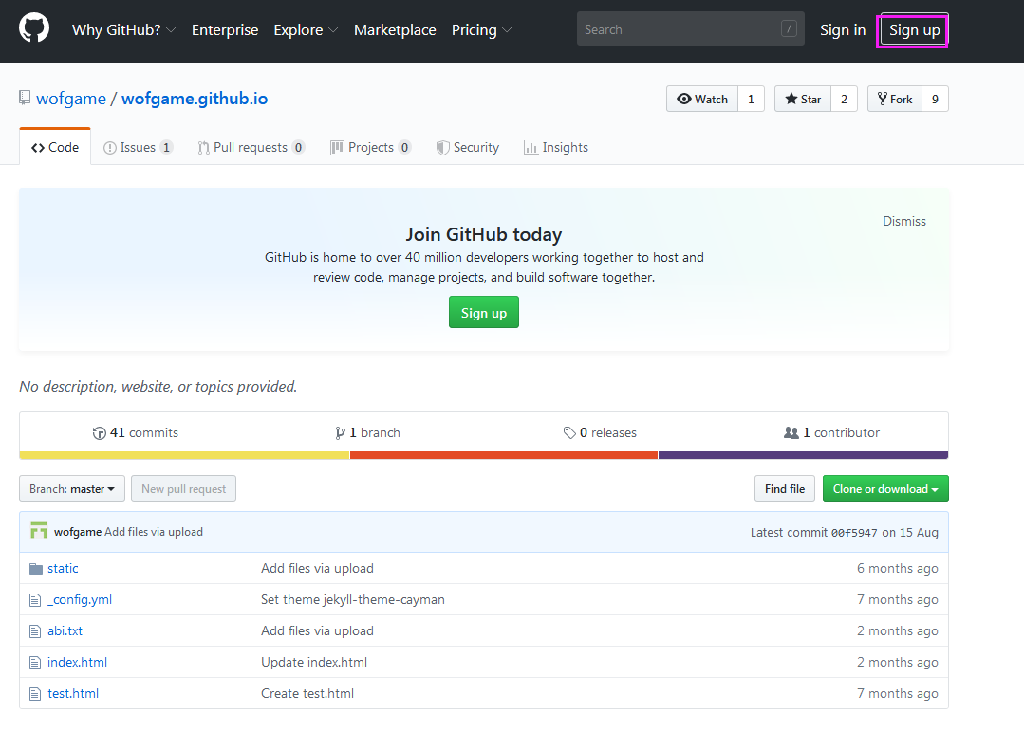Viewport: 1024px width, 731px height.
Task: Expand the Why GitHub? menu
Action: (124, 30)
